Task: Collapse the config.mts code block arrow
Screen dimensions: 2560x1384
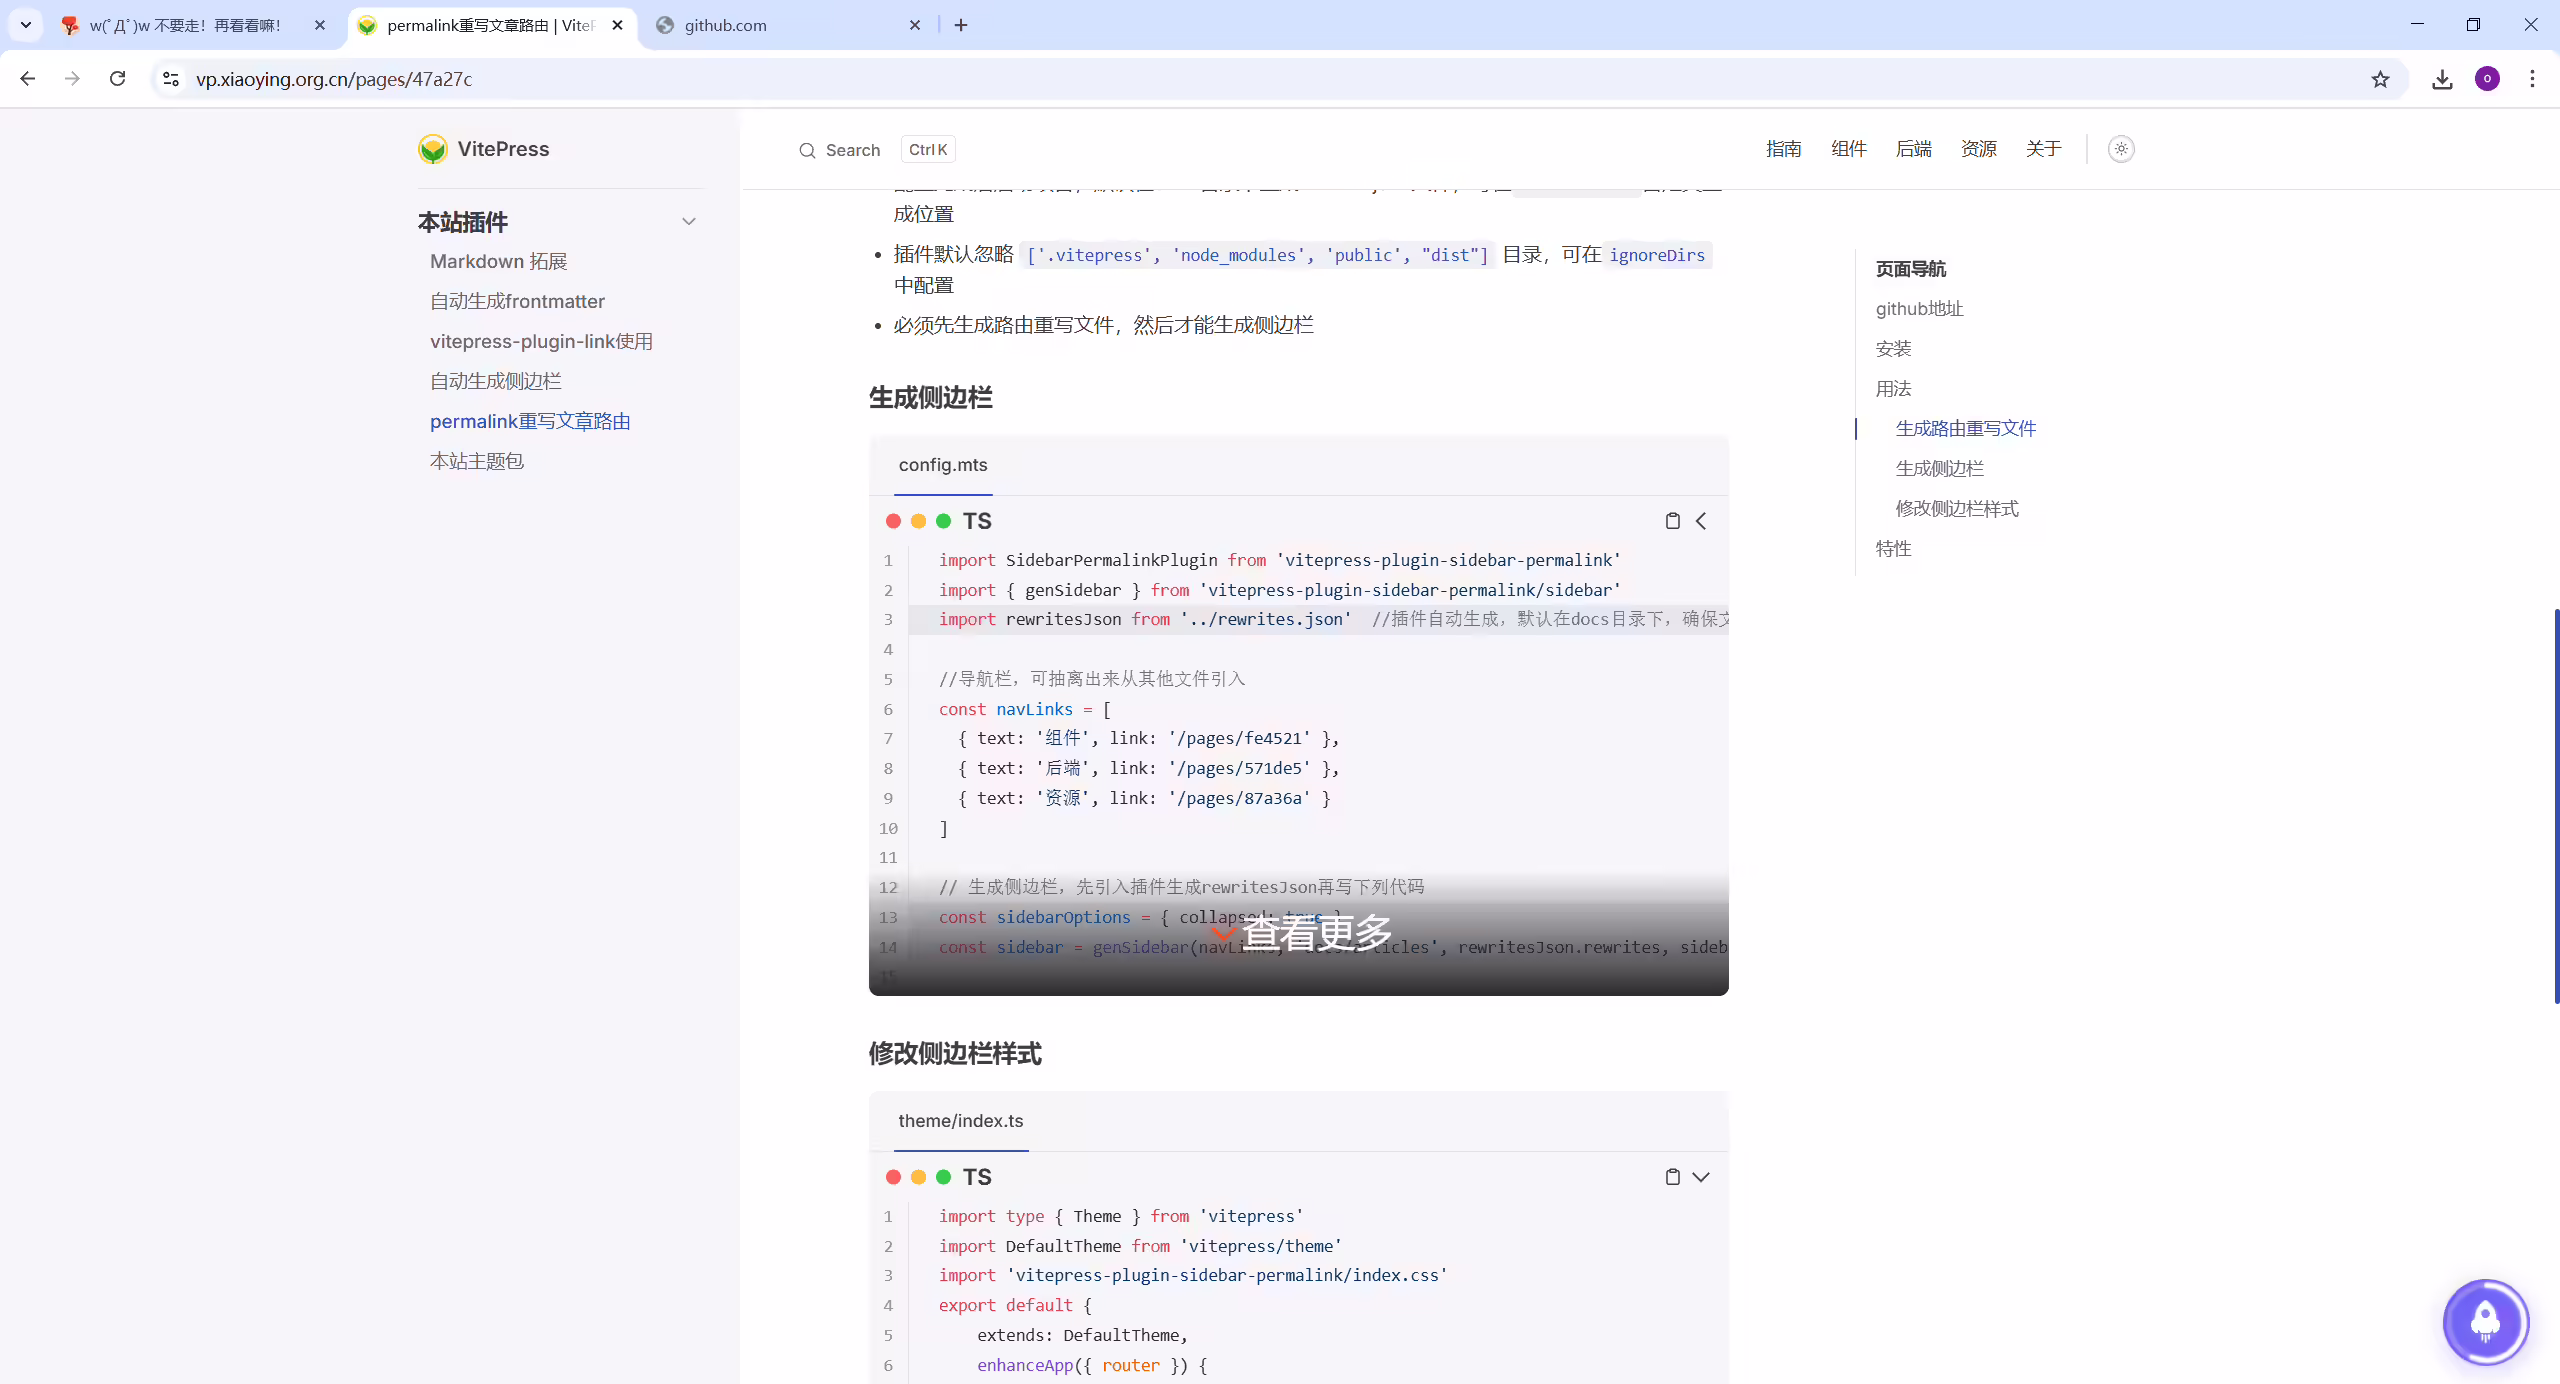Action: pos(1701,521)
